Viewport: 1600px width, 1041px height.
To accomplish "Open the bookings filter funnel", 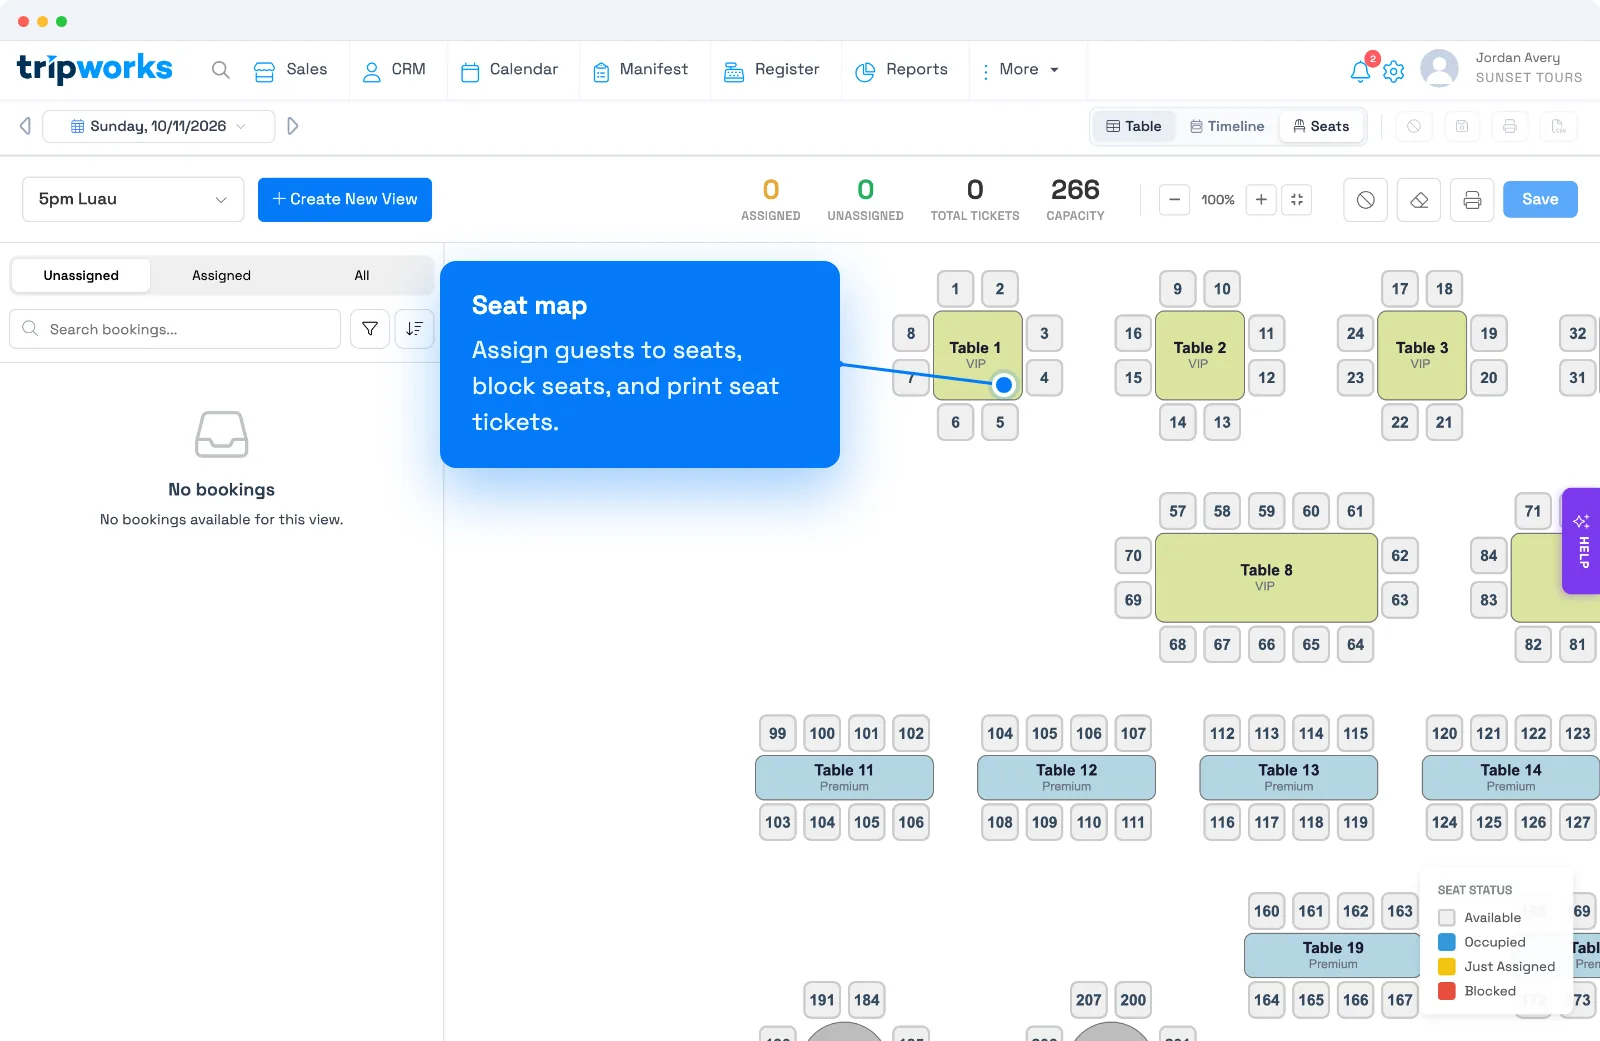I will (x=370, y=329).
